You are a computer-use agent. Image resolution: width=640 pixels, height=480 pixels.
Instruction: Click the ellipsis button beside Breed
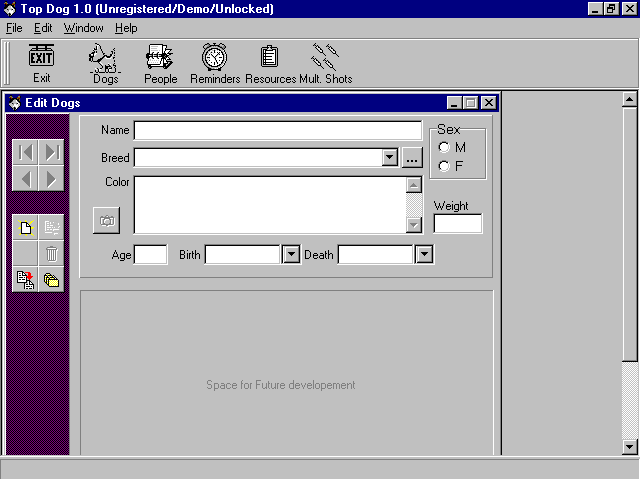[x=413, y=158]
